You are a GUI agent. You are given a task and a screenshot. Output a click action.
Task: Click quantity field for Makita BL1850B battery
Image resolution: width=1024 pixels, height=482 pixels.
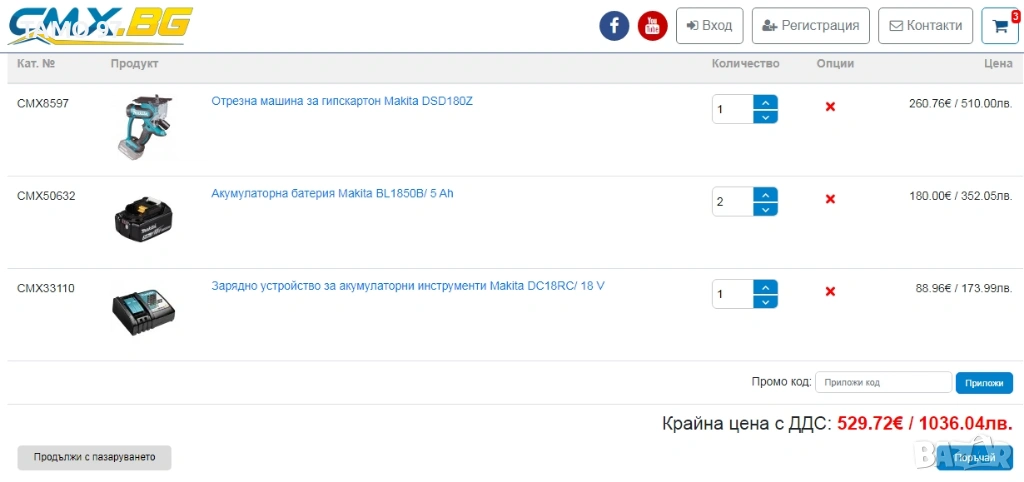coord(733,202)
